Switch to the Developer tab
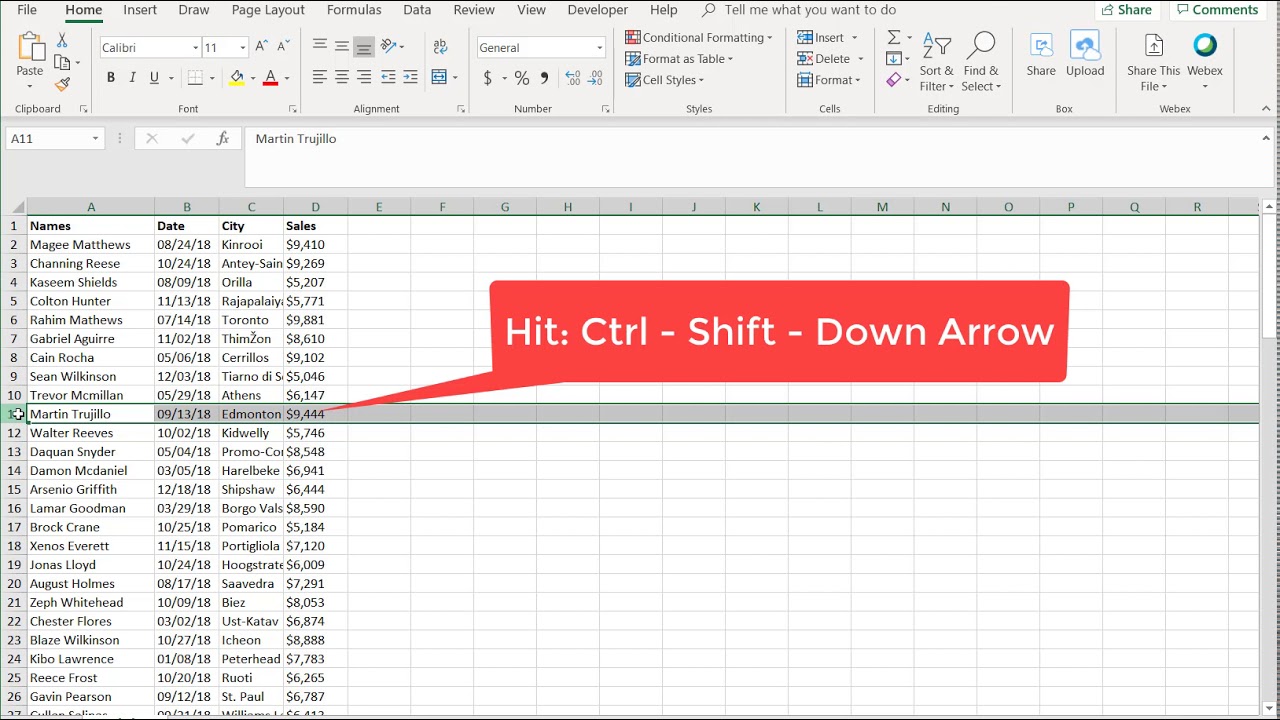The height and width of the screenshot is (720, 1280). click(598, 10)
